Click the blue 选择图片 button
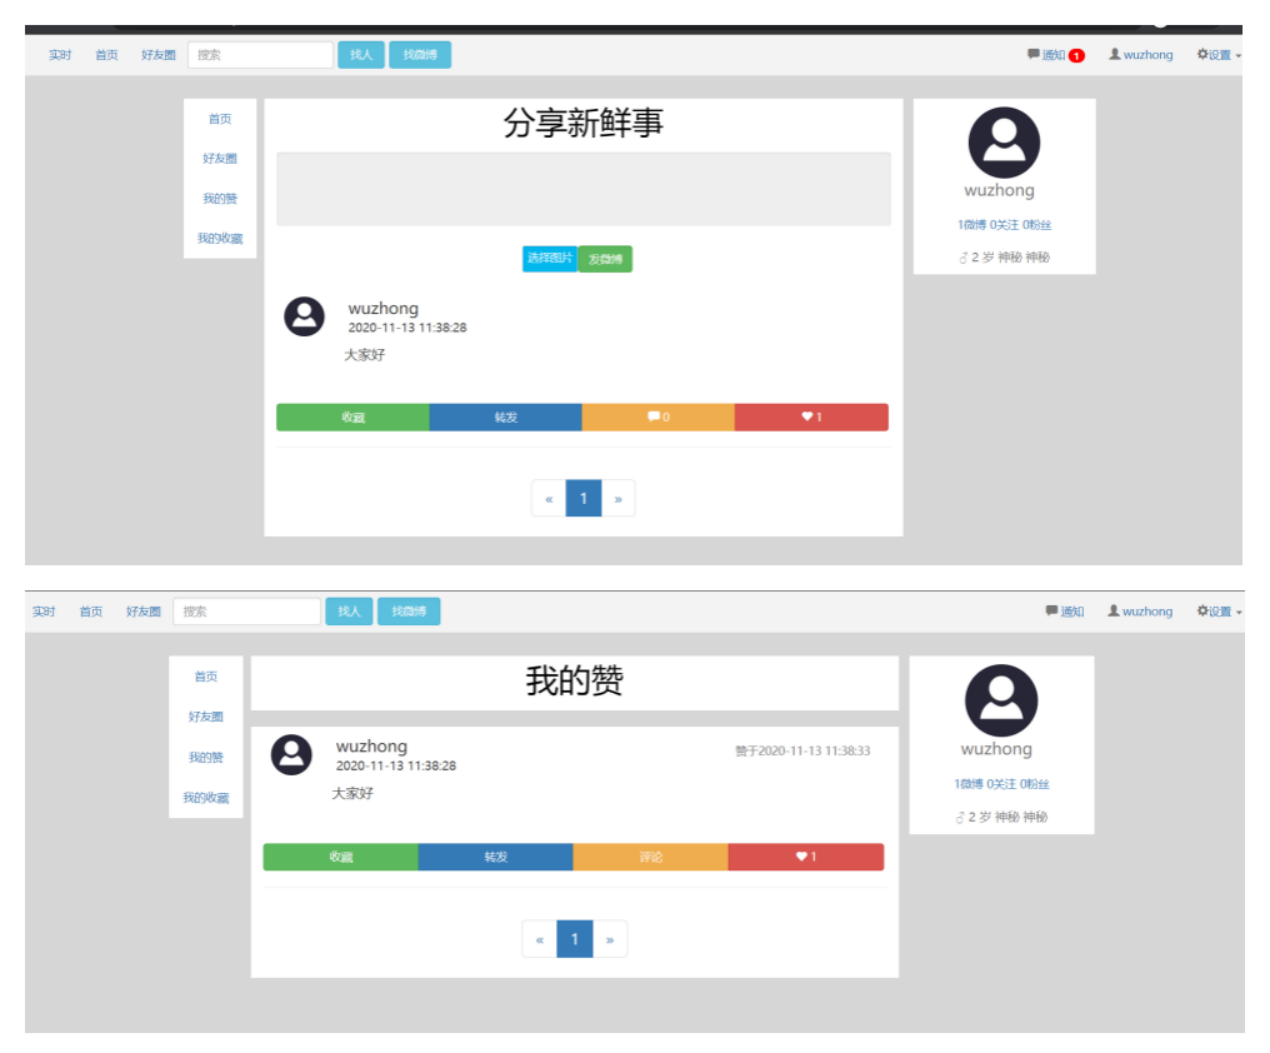1270x1053 pixels. coord(549,259)
